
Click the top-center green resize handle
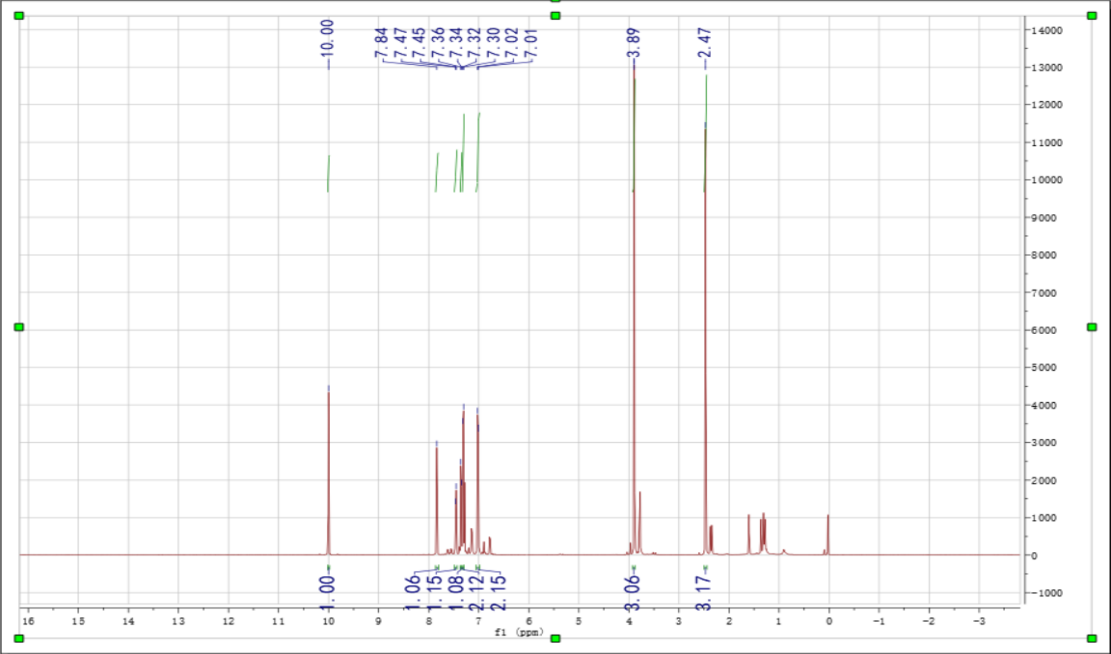(x=555, y=16)
